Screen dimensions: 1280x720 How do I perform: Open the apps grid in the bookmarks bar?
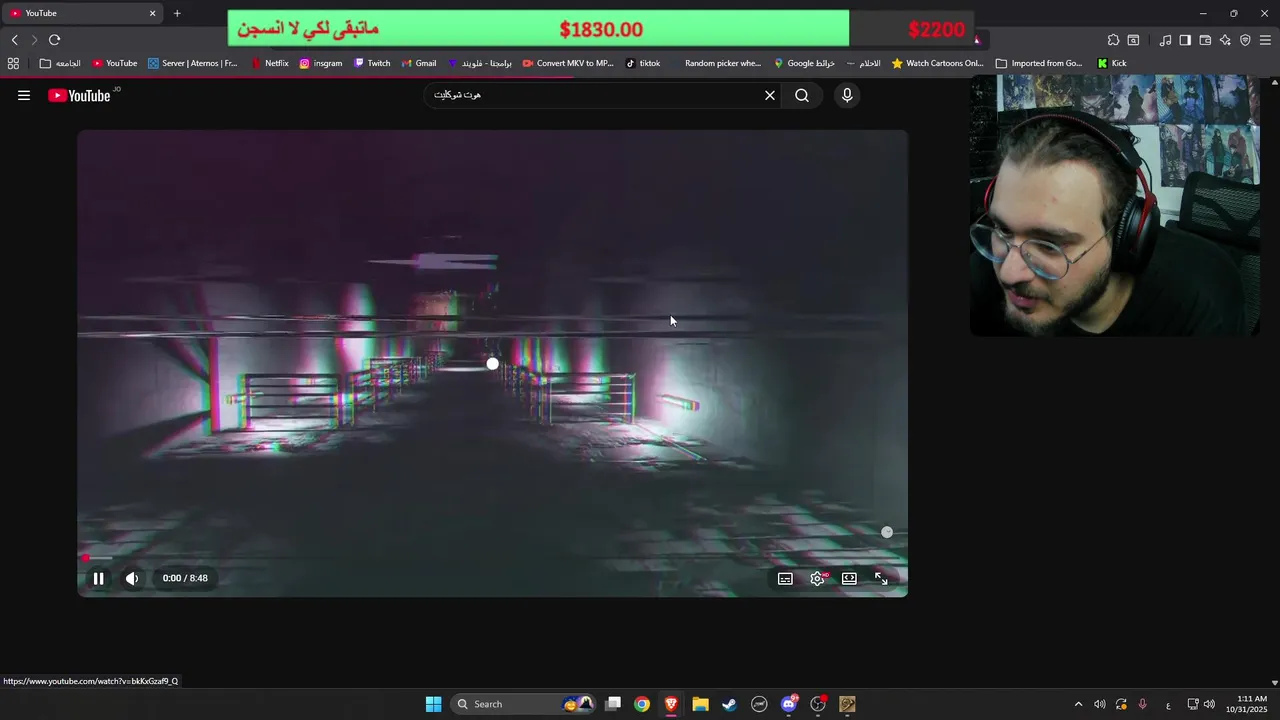click(13, 63)
